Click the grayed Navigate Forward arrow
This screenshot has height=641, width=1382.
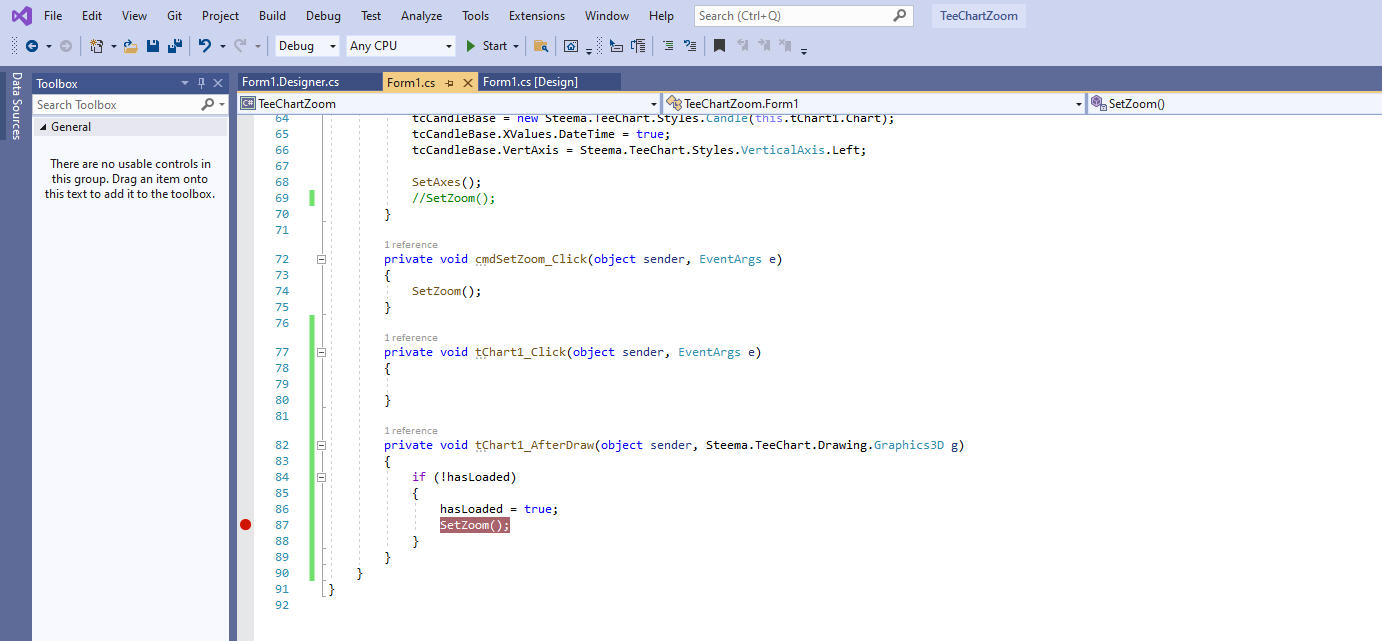66,46
